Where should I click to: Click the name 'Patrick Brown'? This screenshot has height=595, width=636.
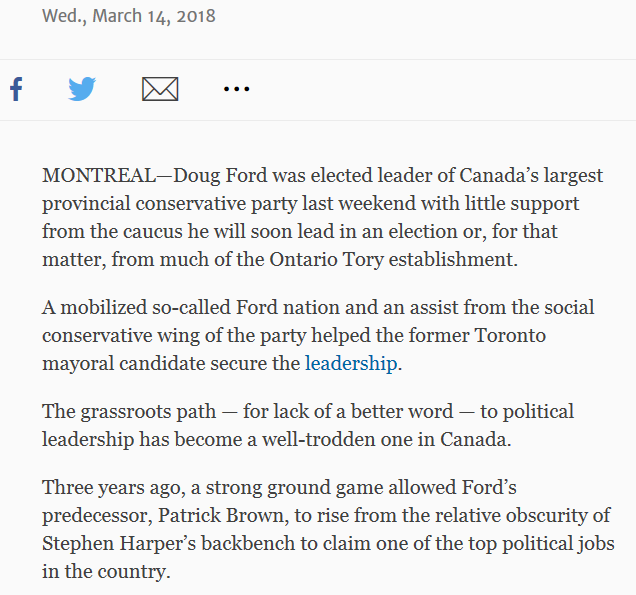click(223, 516)
